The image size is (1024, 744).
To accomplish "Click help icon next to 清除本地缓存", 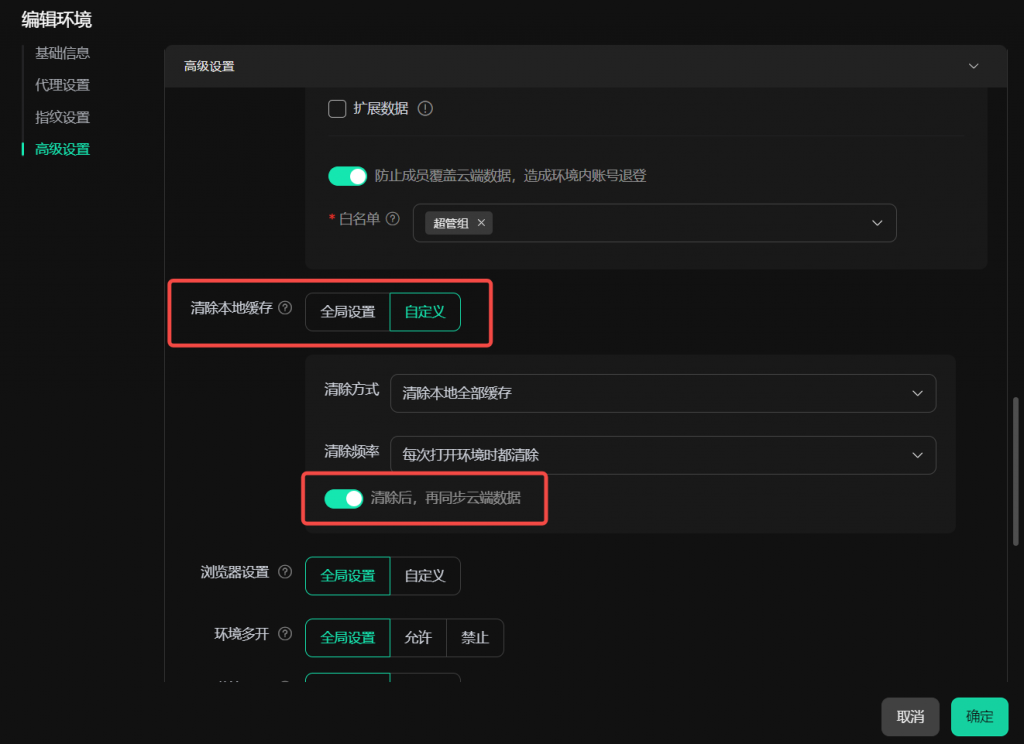I will click(x=285, y=308).
